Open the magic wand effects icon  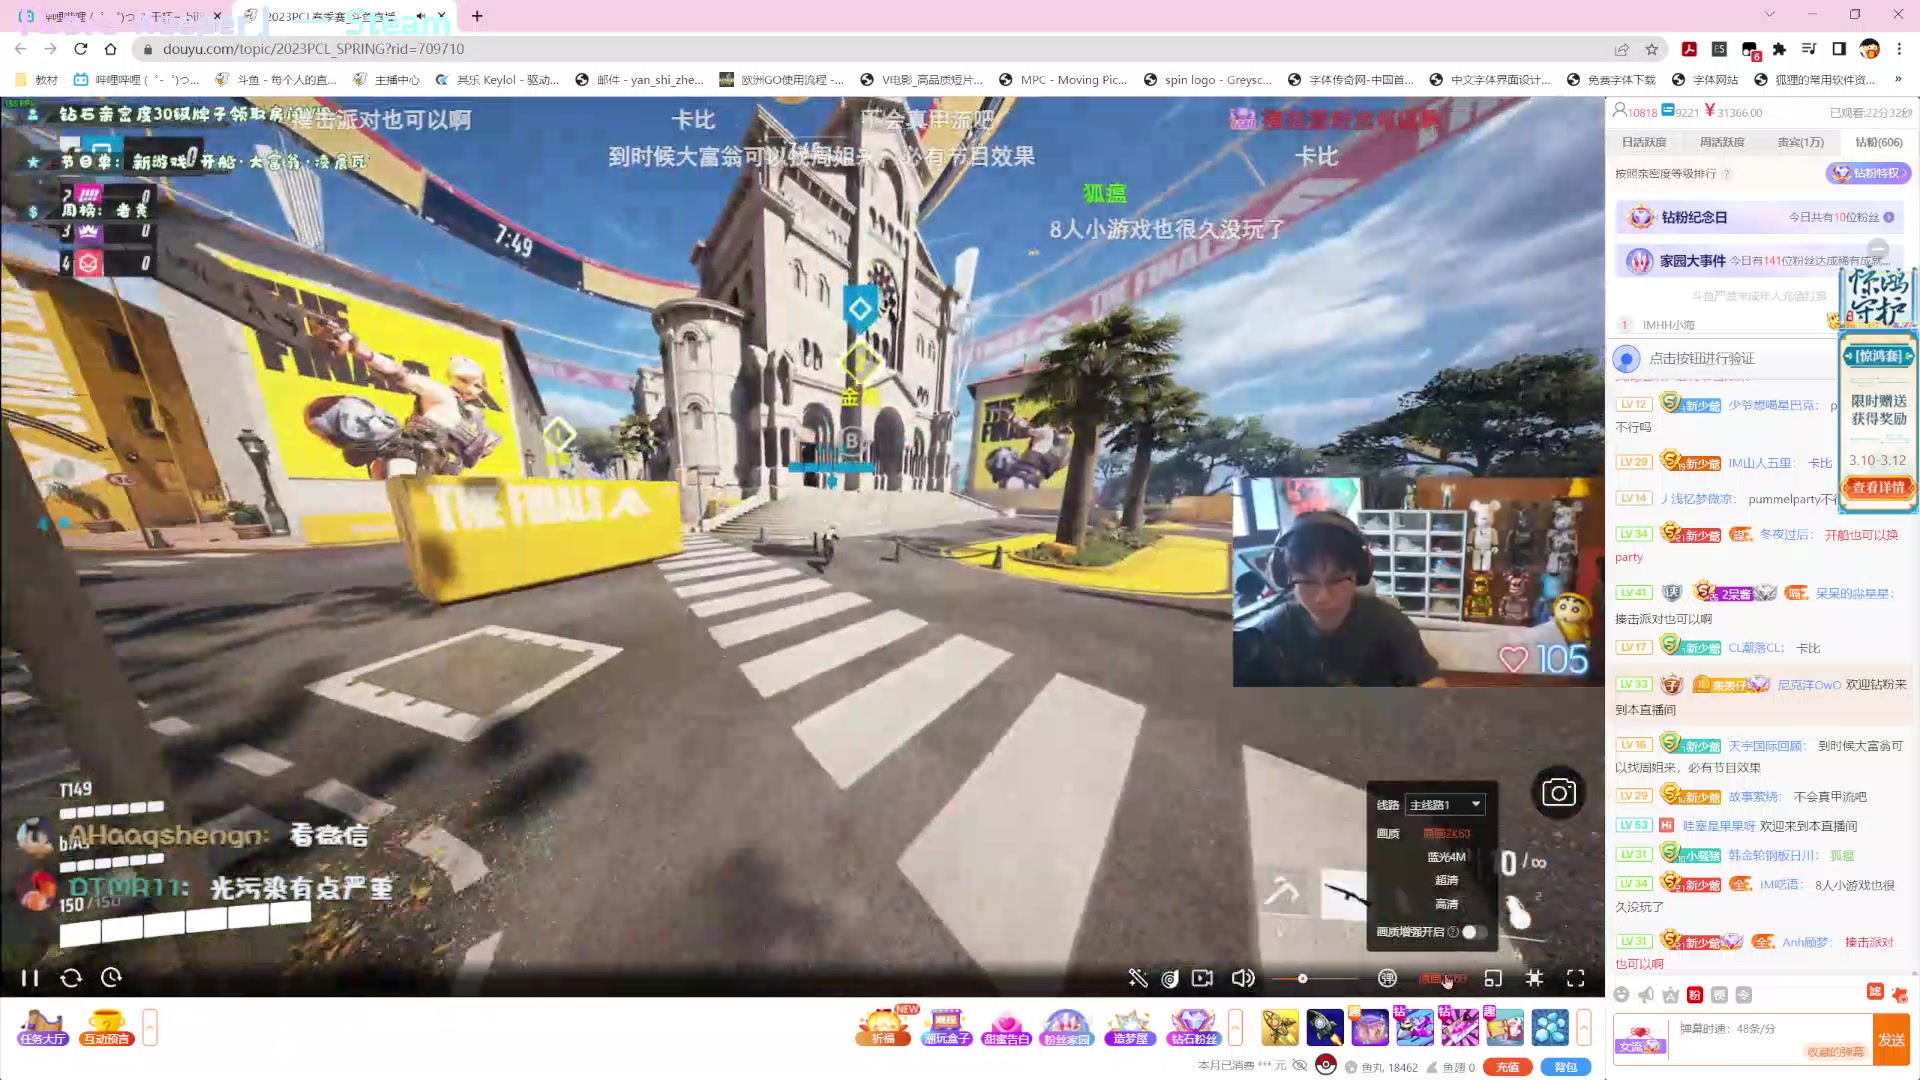click(1137, 978)
